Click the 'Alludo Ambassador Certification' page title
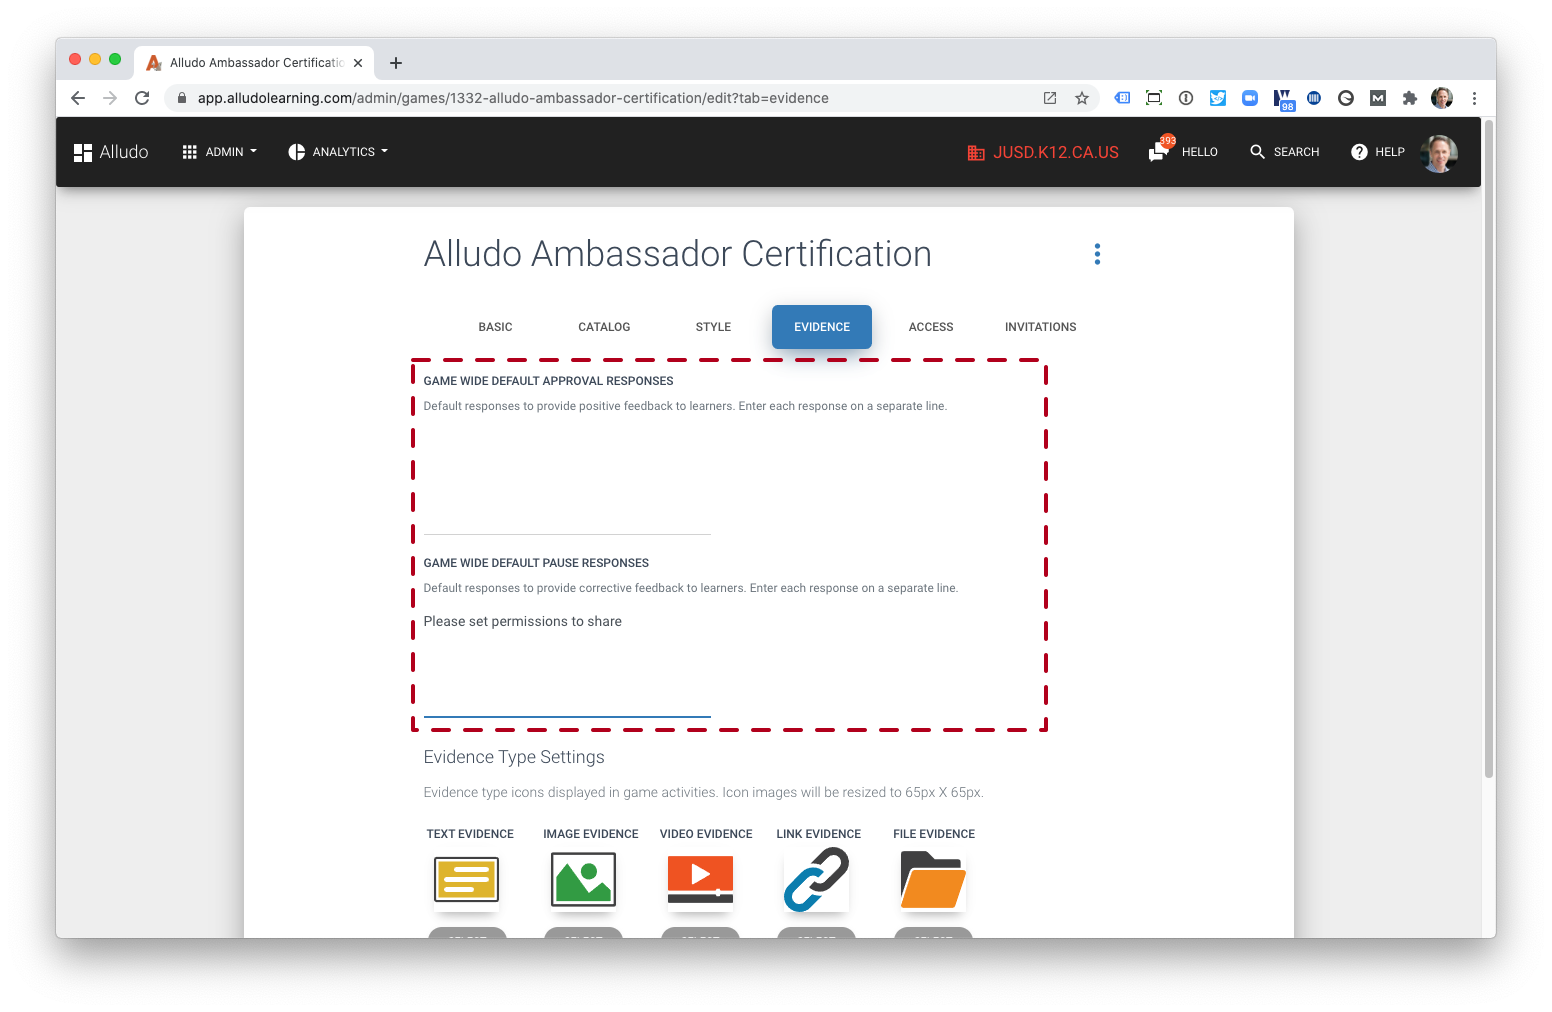 (x=678, y=254)
